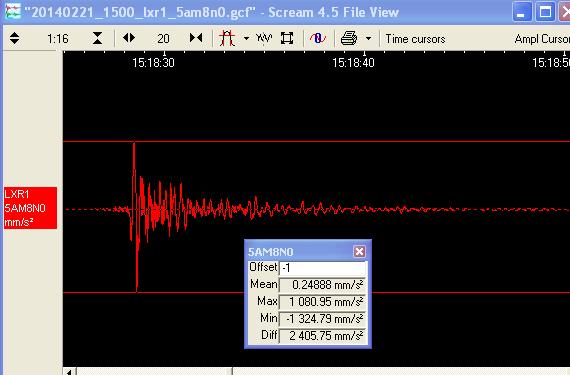Click the Scream application icon in title bar

click(13, 12)
